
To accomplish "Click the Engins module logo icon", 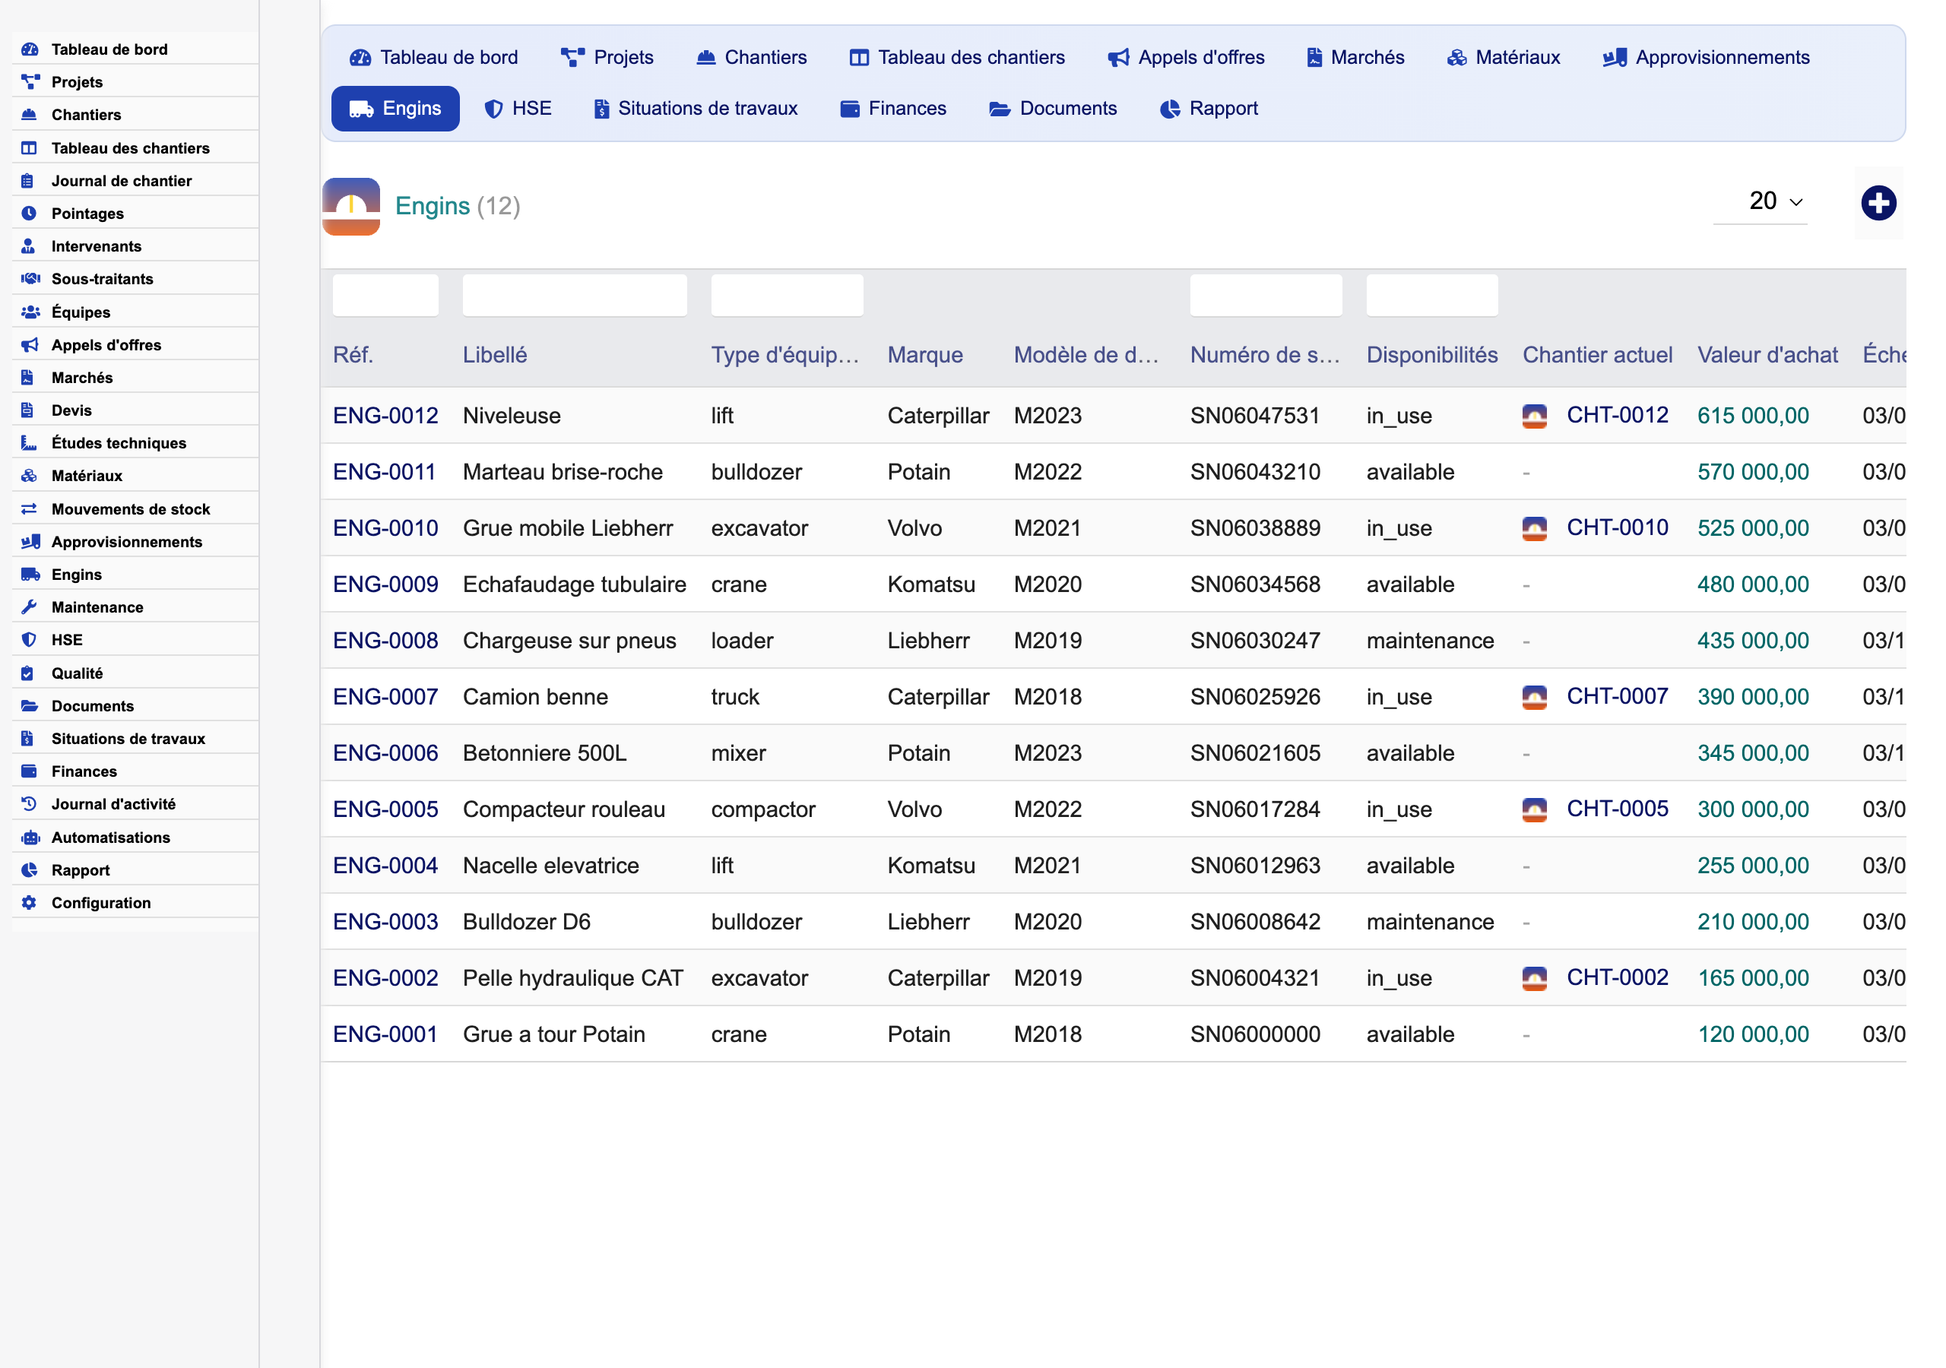I will click(351, 206).
